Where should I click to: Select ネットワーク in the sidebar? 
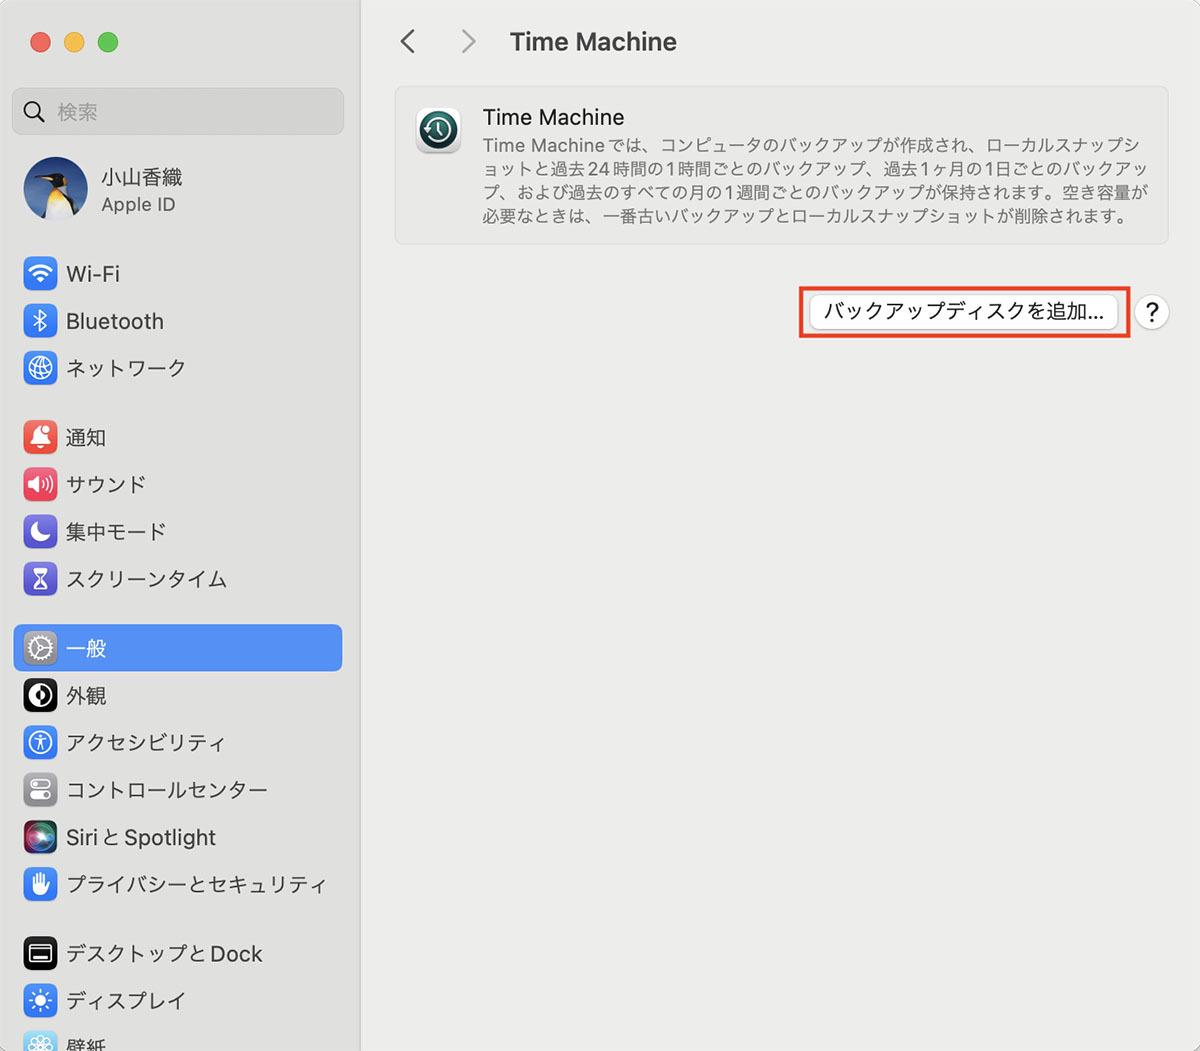(x=178, y=368)
